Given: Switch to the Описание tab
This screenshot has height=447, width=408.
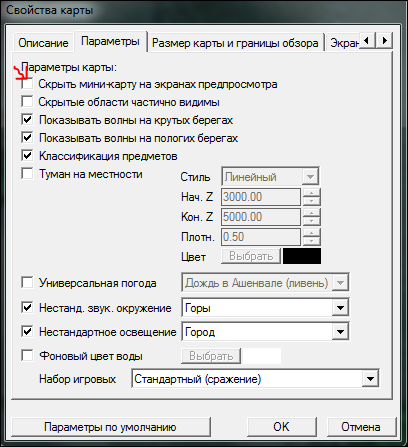Looking at the screenshot, I should [x=43, y=43].
